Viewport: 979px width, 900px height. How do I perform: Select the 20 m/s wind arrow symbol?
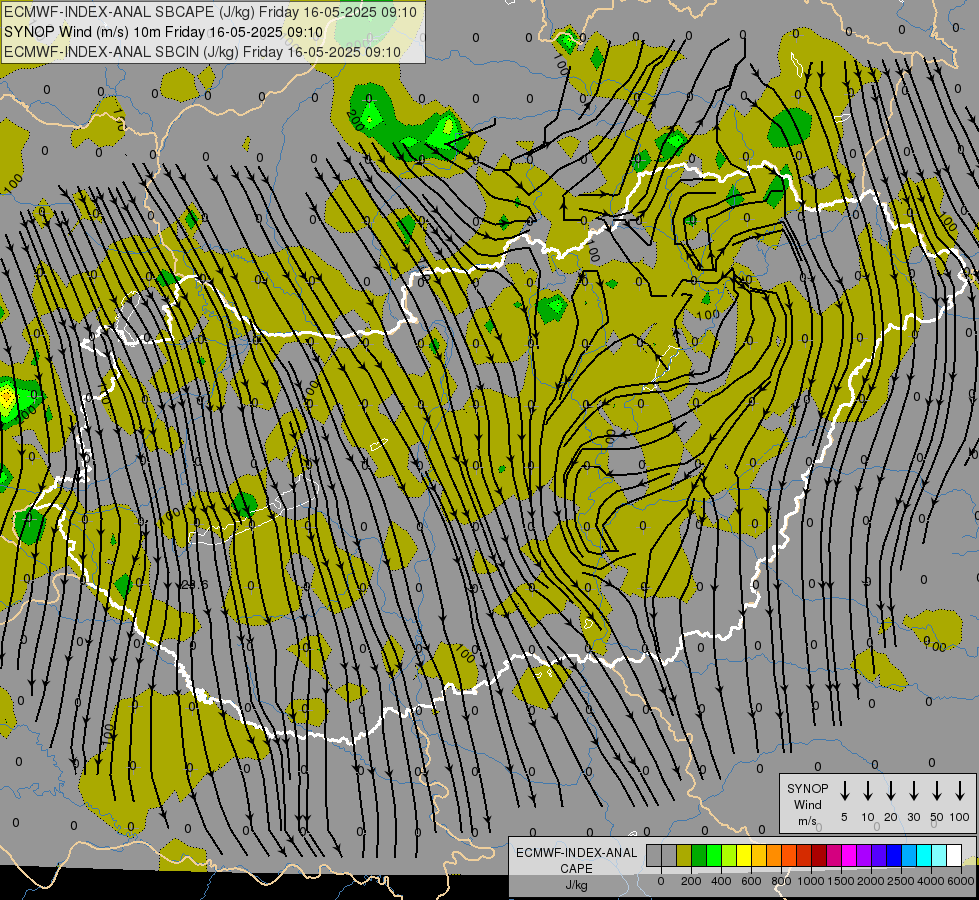[891, 790]
